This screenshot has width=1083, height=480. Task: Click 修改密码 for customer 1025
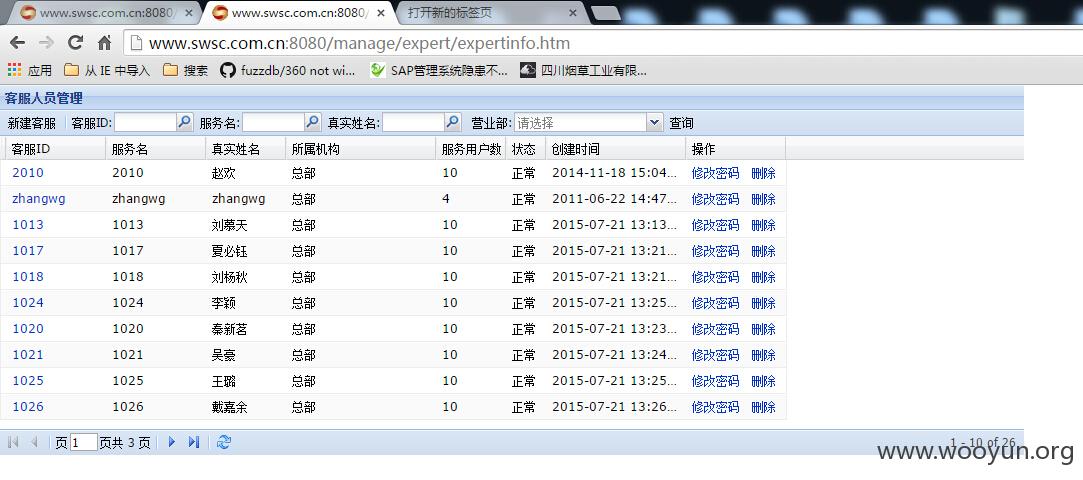click(716, 381)
